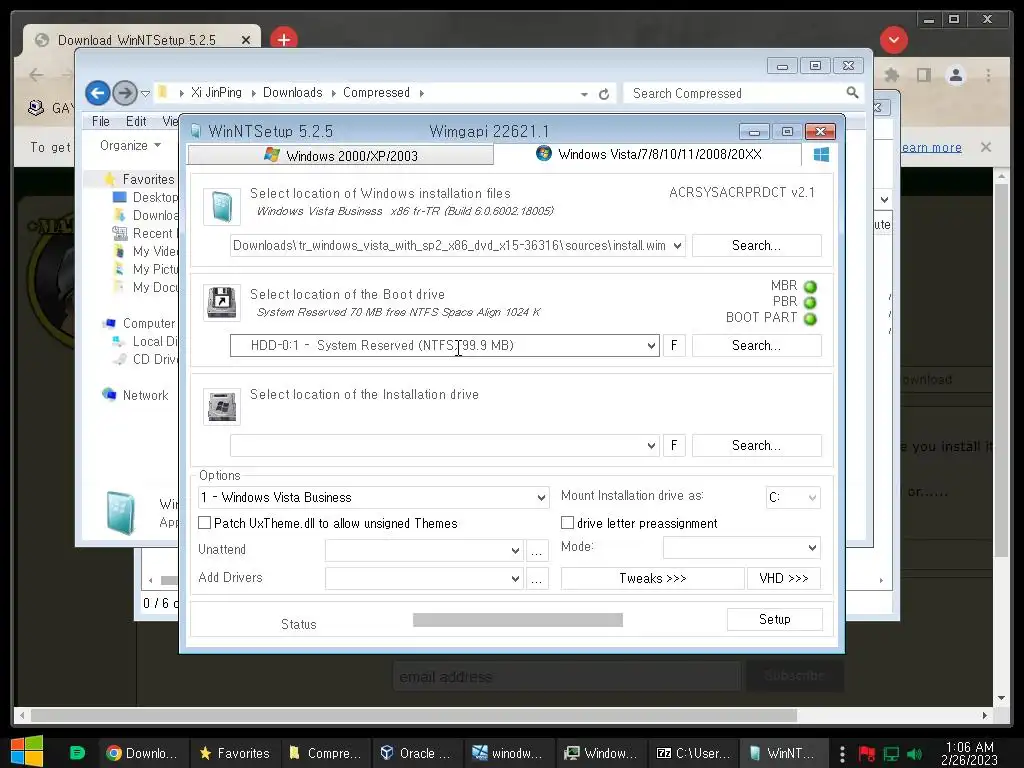The width and height of the screenshot is (1024, 768).
Task: Open the Windows Vista Business edition dropdown
Action: point(541,498)
